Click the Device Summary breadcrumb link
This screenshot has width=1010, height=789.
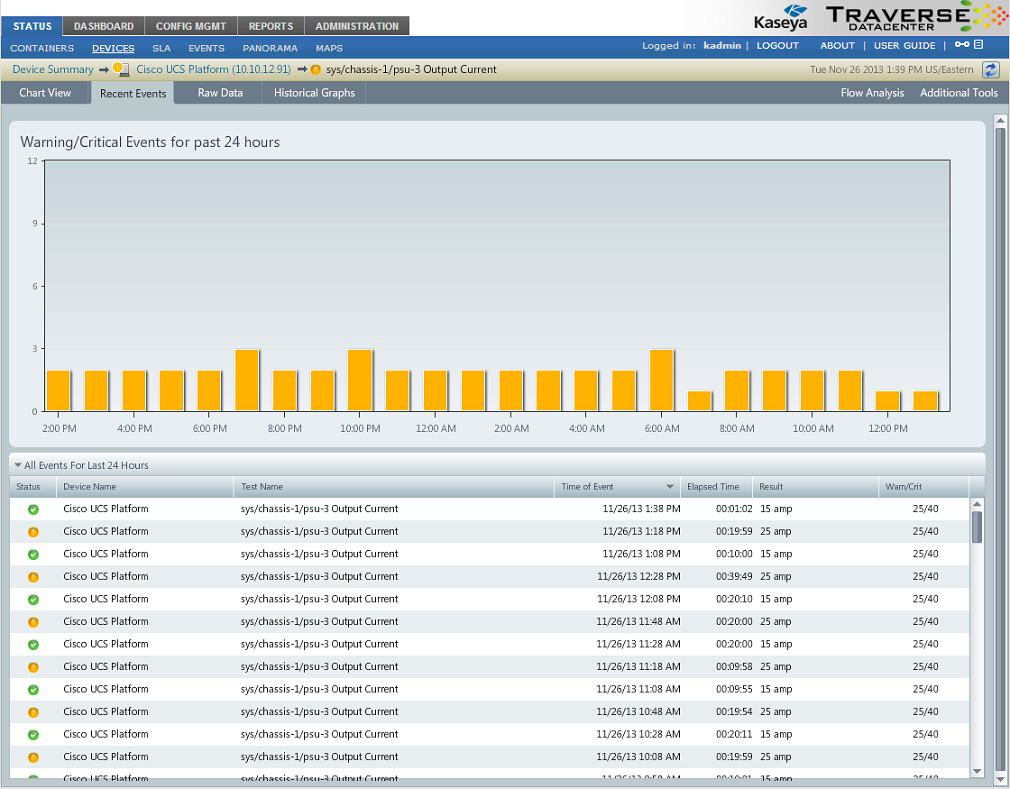[52, 70]
